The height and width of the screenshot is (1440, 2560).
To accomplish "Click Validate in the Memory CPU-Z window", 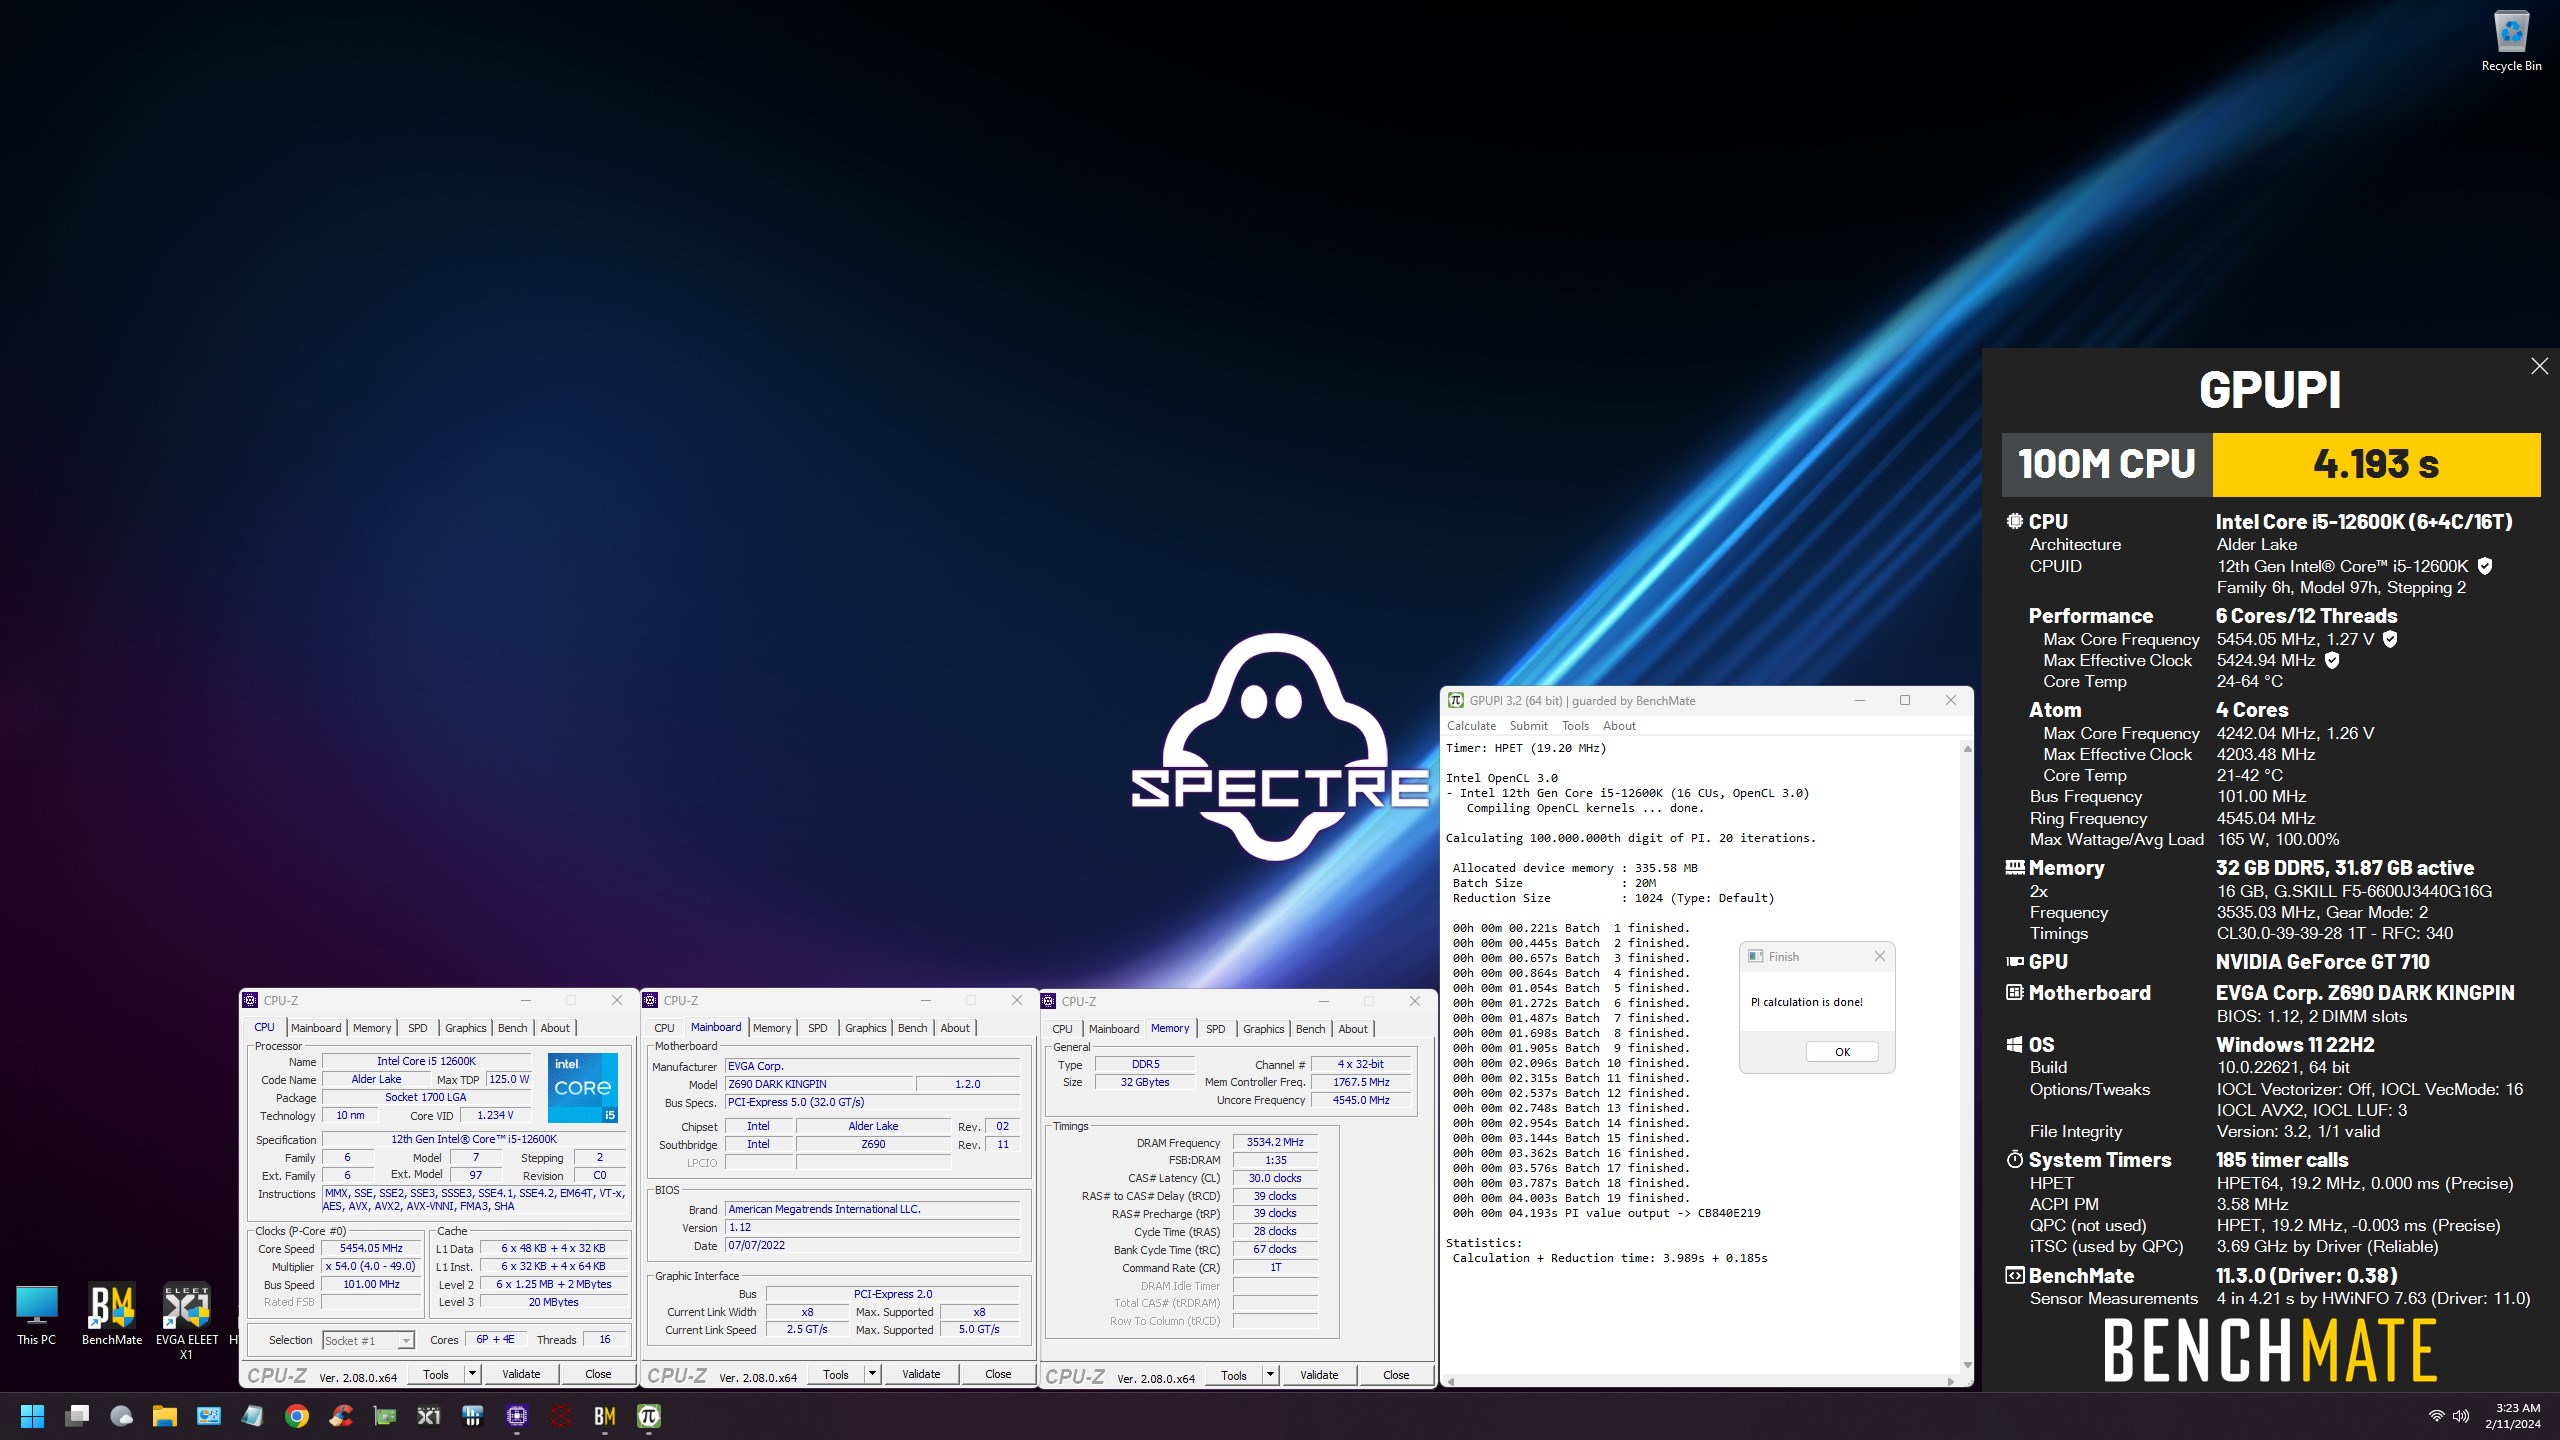I will (x=1319, y=1375).
